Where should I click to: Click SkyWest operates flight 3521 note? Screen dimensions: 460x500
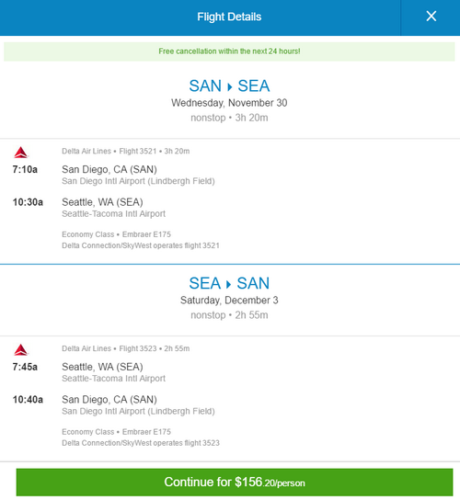[x=140, y=246]
